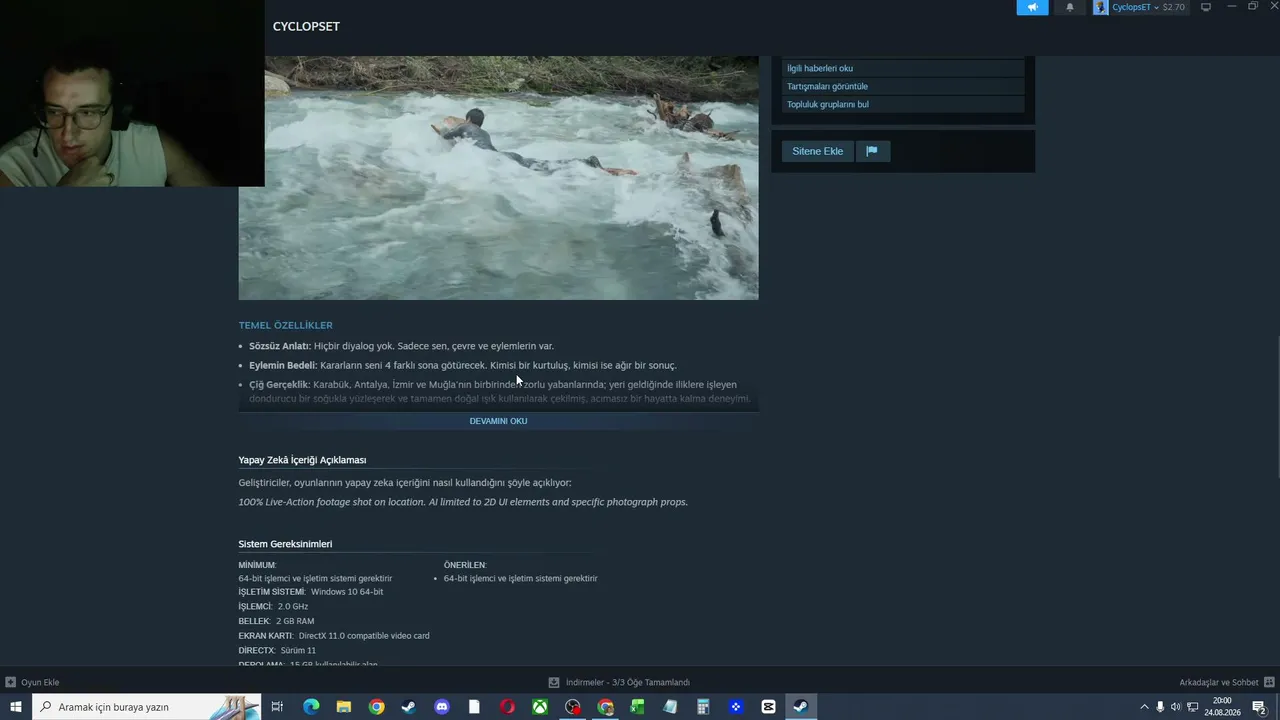
Task: Open File Explorer from the taskbar
Action: point(343,707)
